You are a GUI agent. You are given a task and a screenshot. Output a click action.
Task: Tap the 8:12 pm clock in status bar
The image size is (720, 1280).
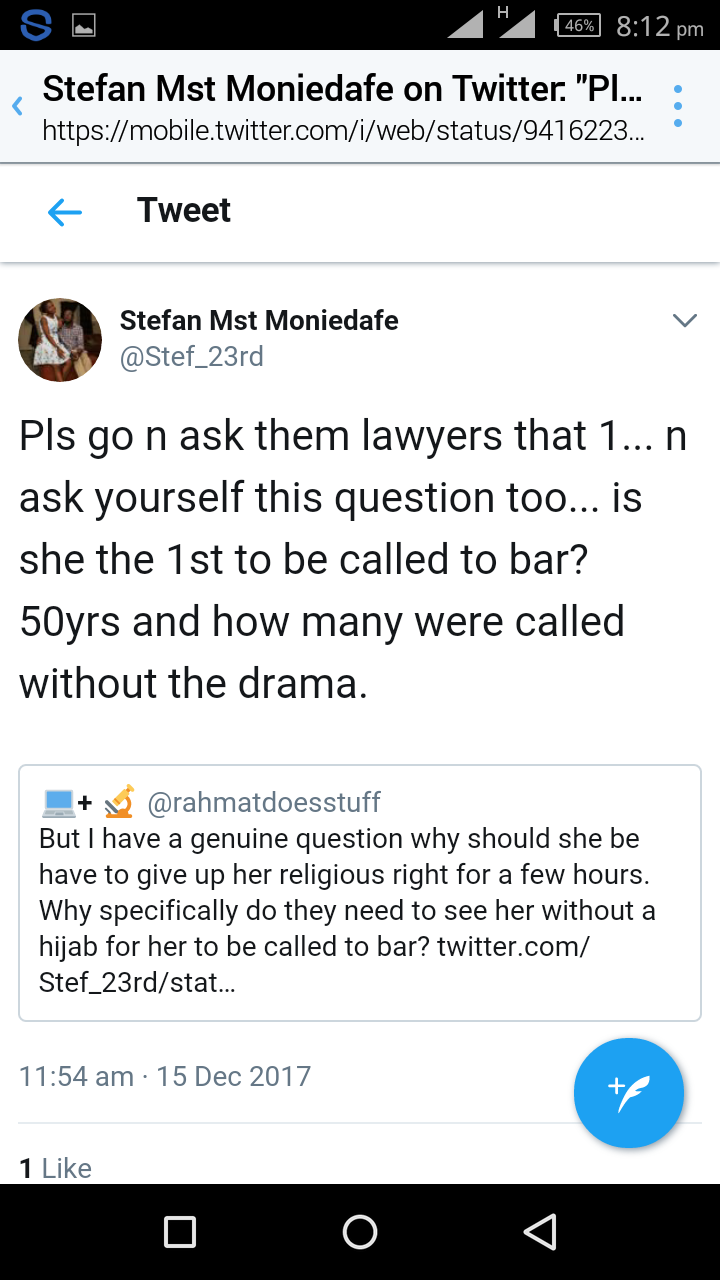(x=660, y=27)
